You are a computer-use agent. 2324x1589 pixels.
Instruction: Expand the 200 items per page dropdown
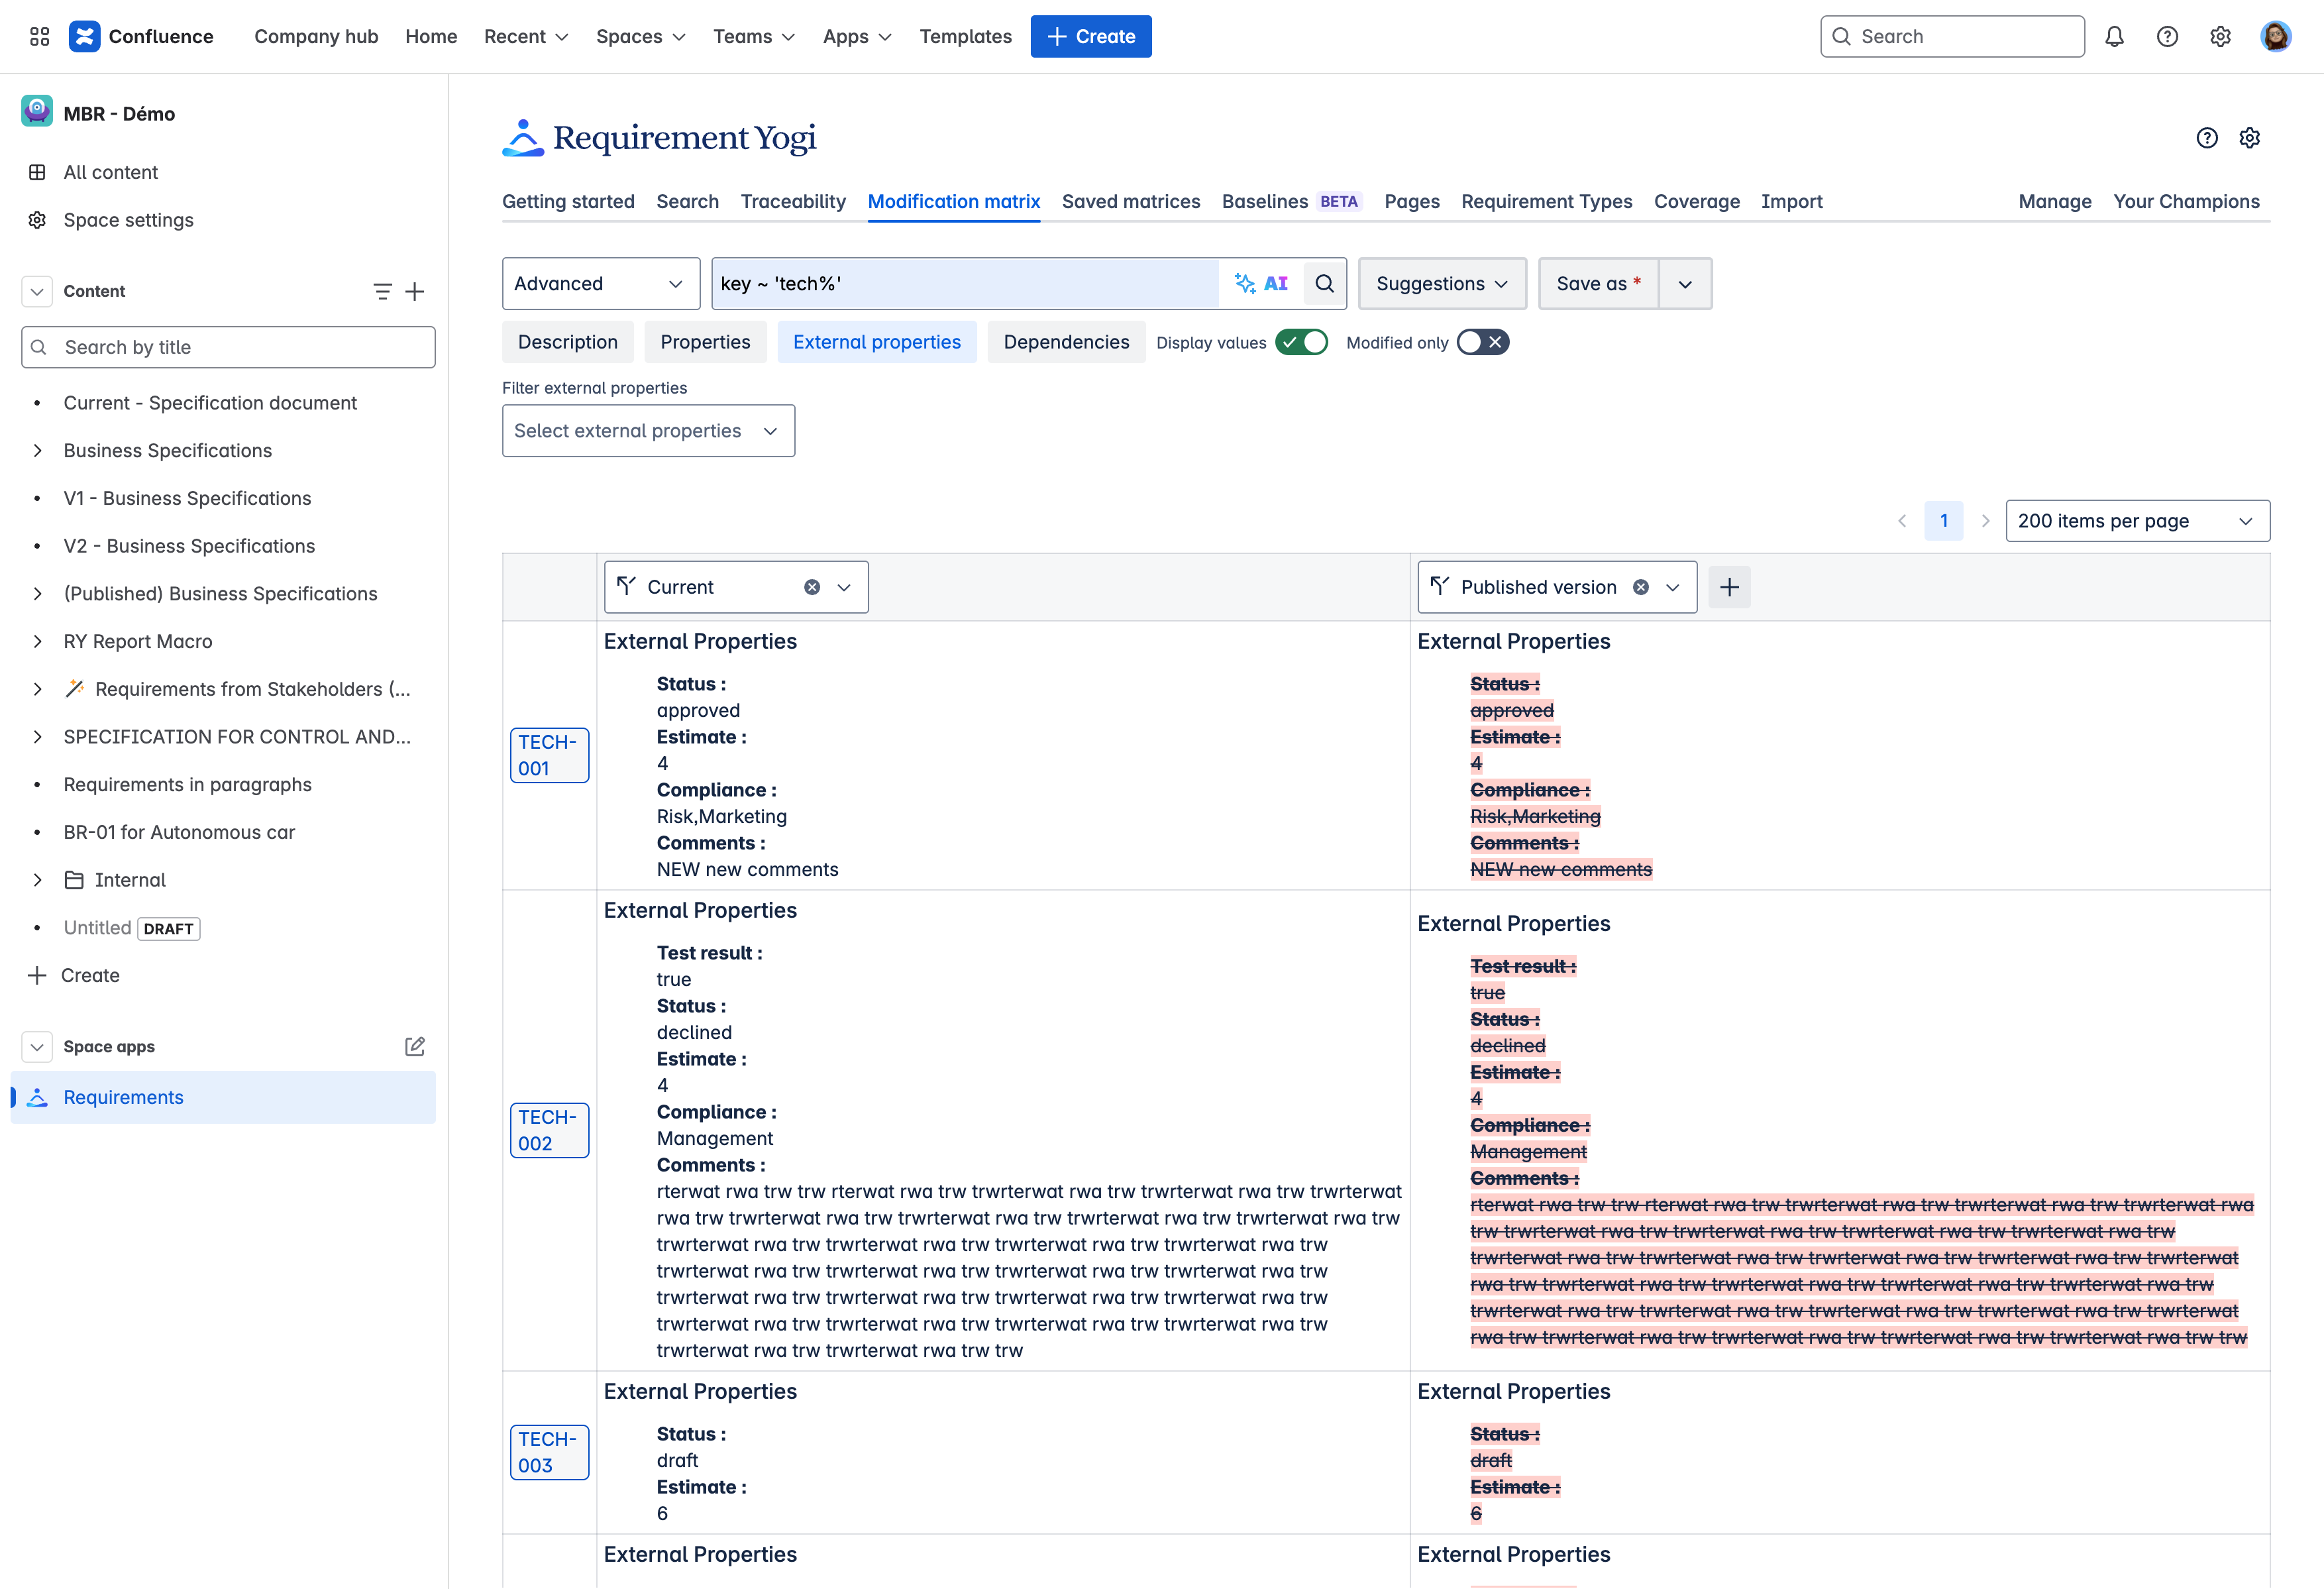(2137, 521)
